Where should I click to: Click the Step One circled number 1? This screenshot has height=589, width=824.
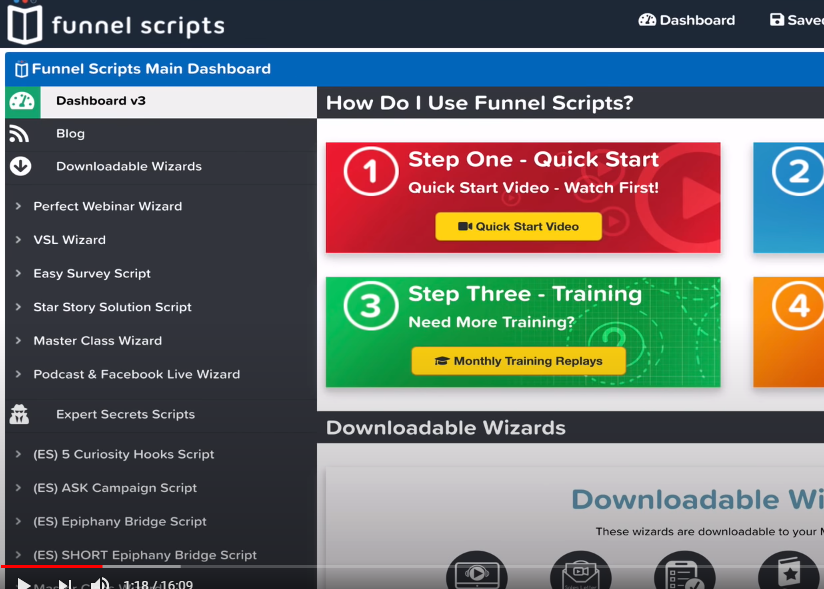point(370,171)
